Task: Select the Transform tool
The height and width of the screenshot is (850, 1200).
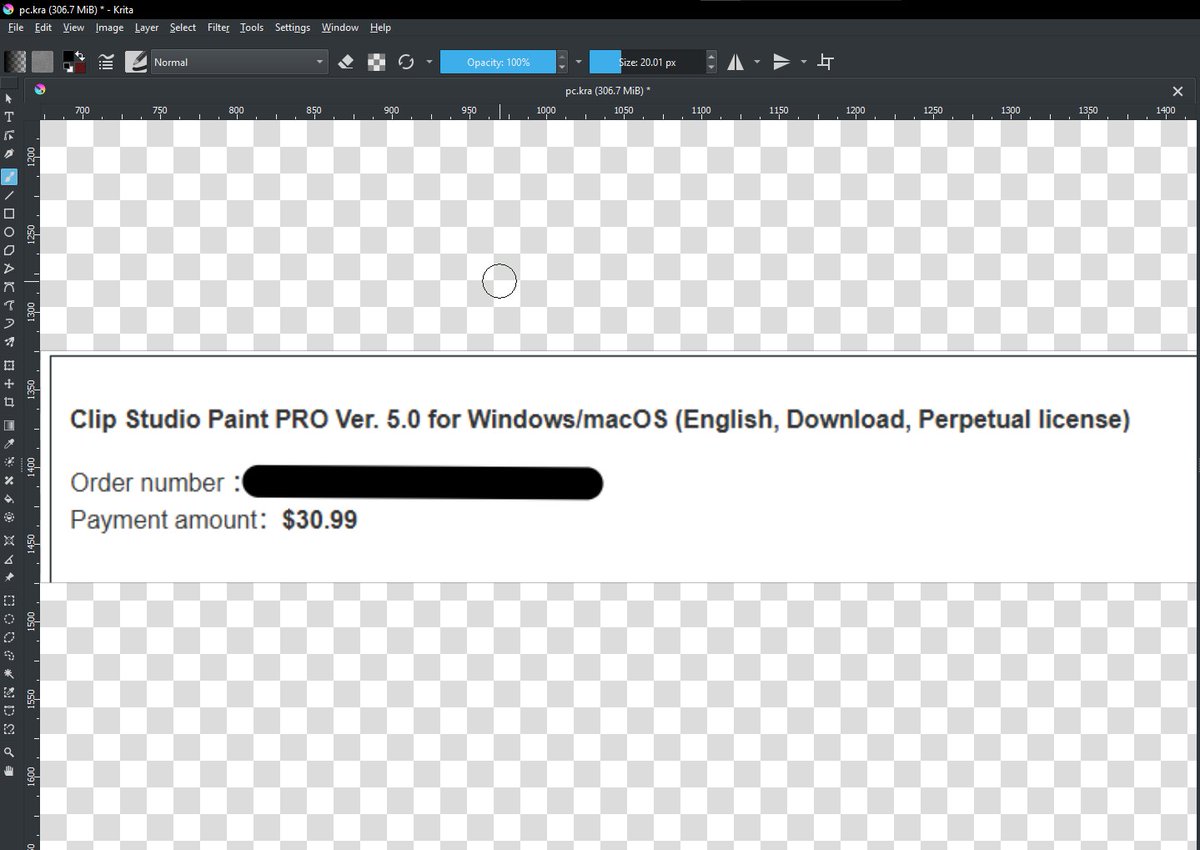Action: point(9,366)
